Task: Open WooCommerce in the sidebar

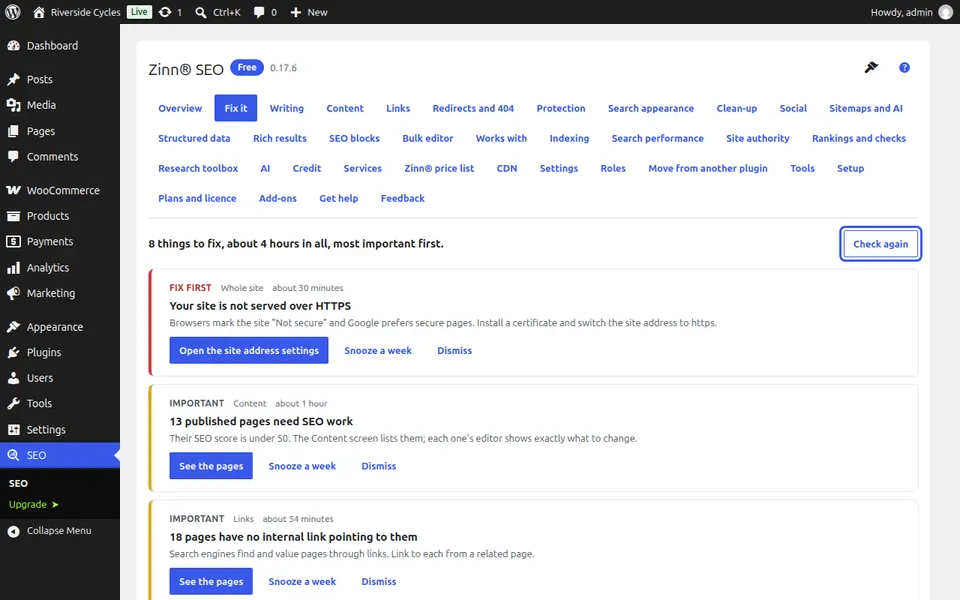Action: click(x=60, y=190)
